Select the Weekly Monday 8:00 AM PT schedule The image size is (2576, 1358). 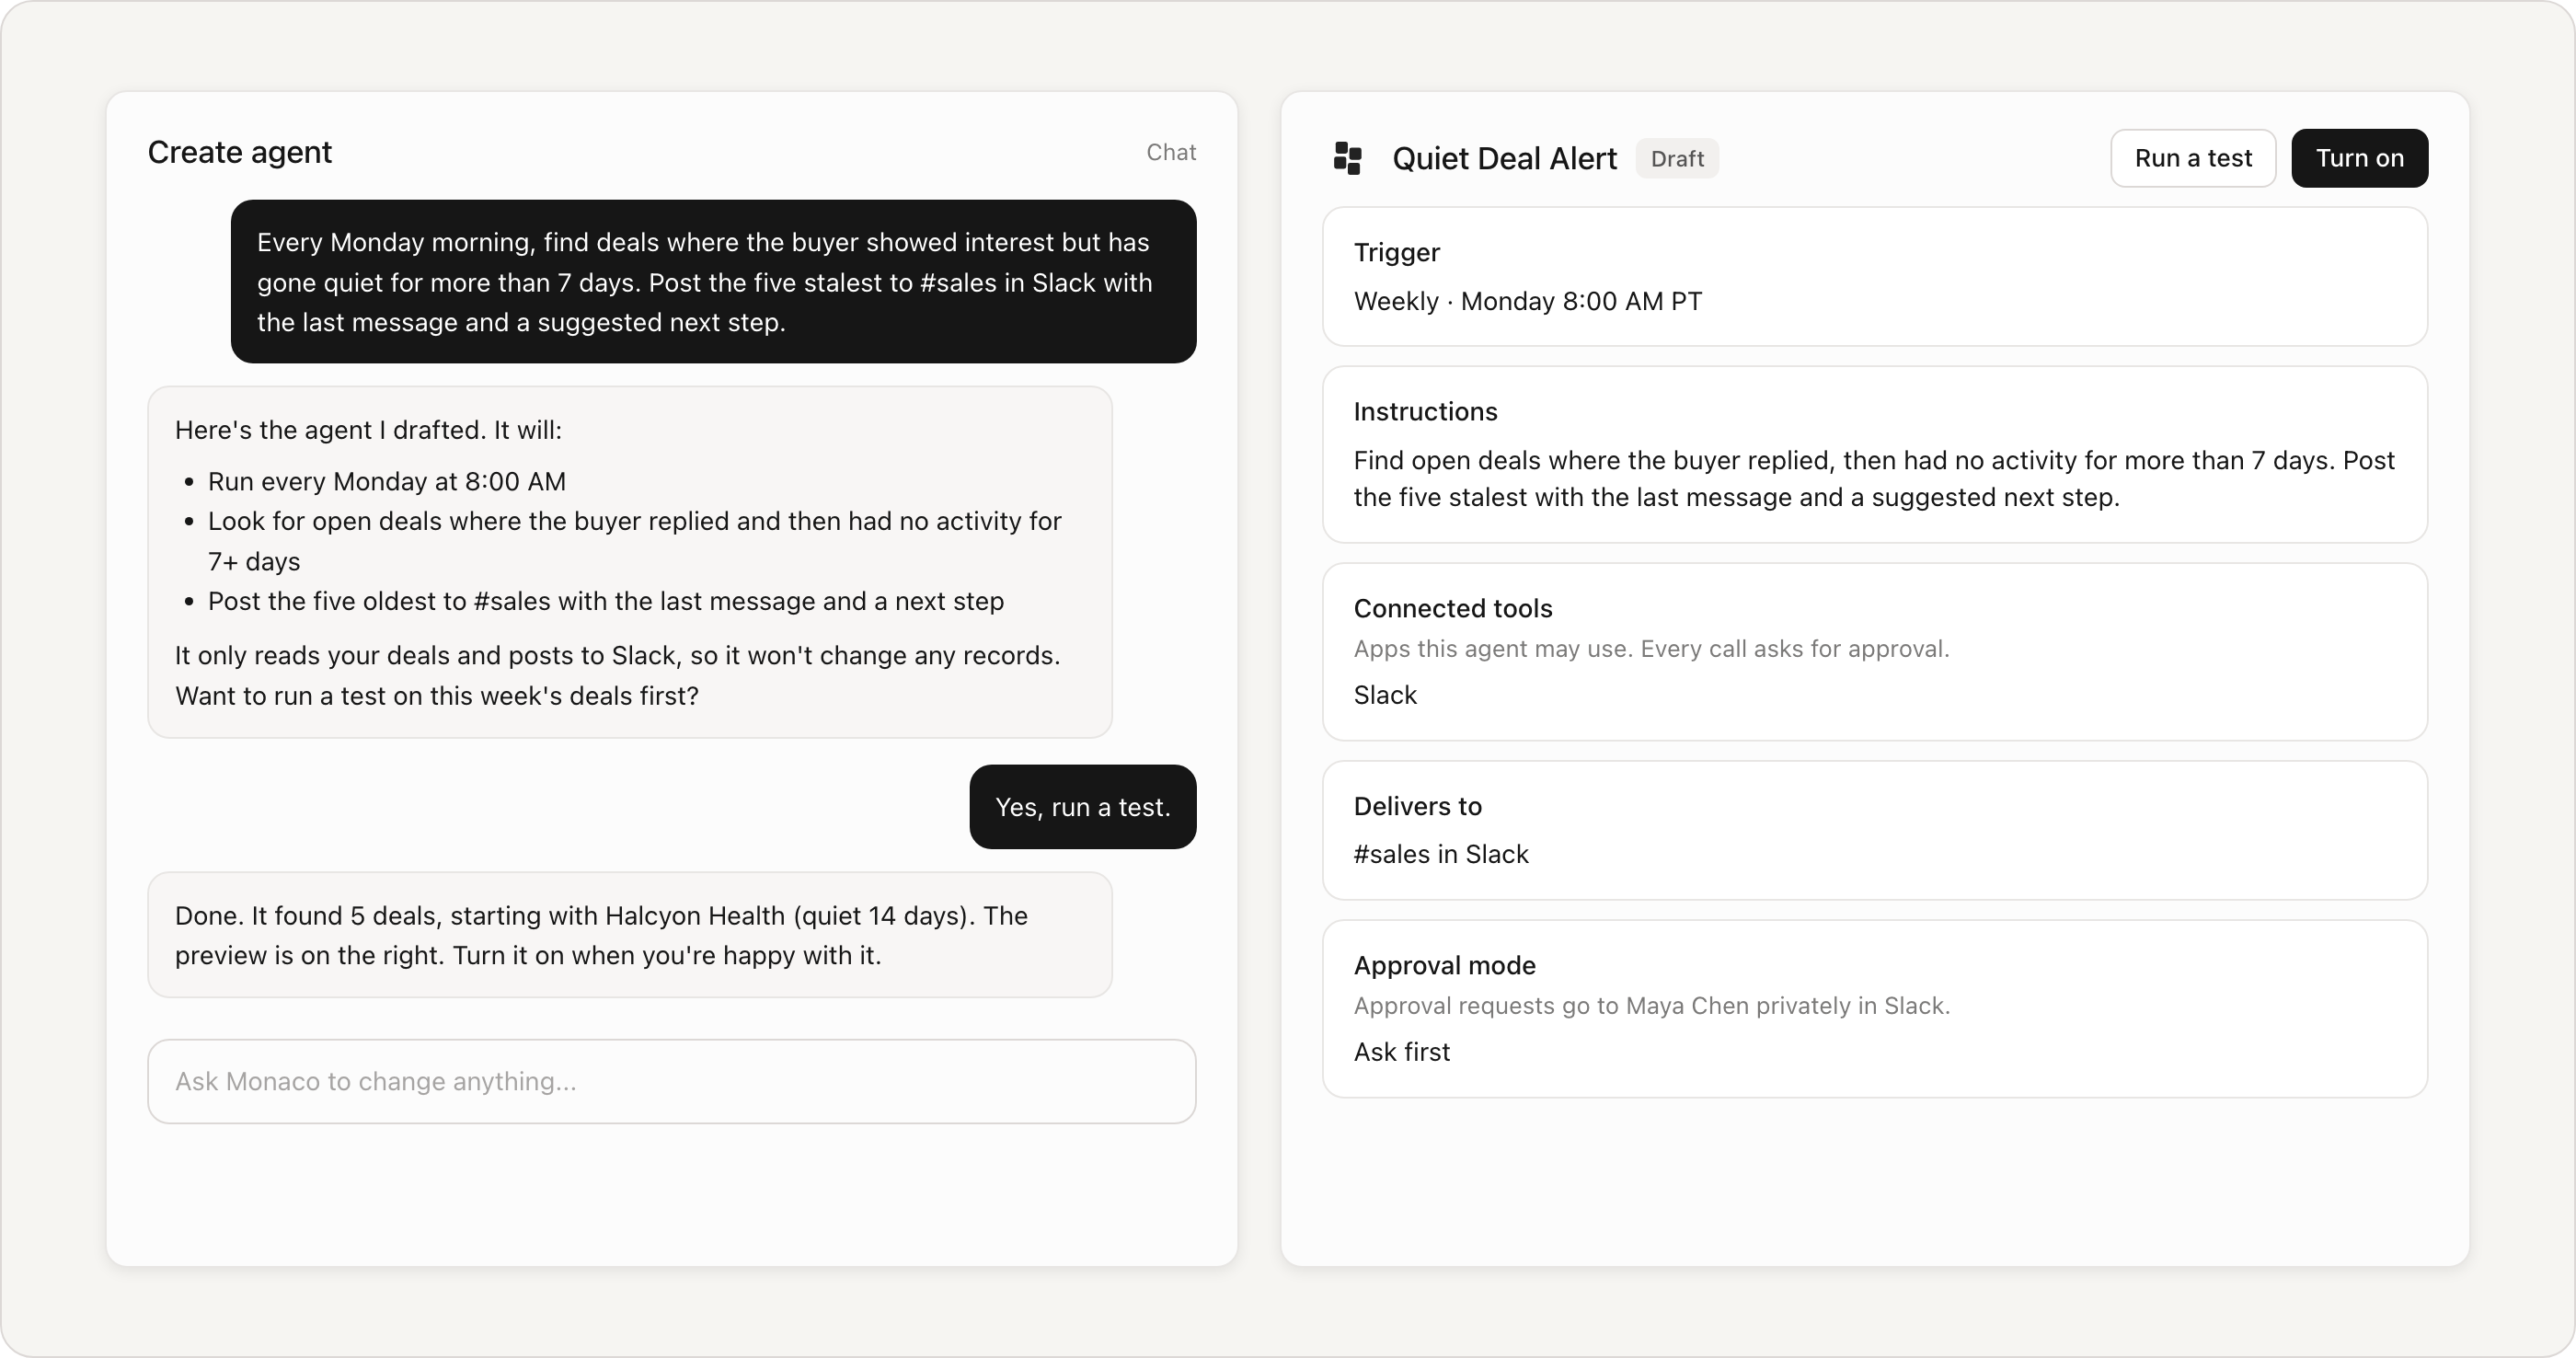tap(1527, 301)
